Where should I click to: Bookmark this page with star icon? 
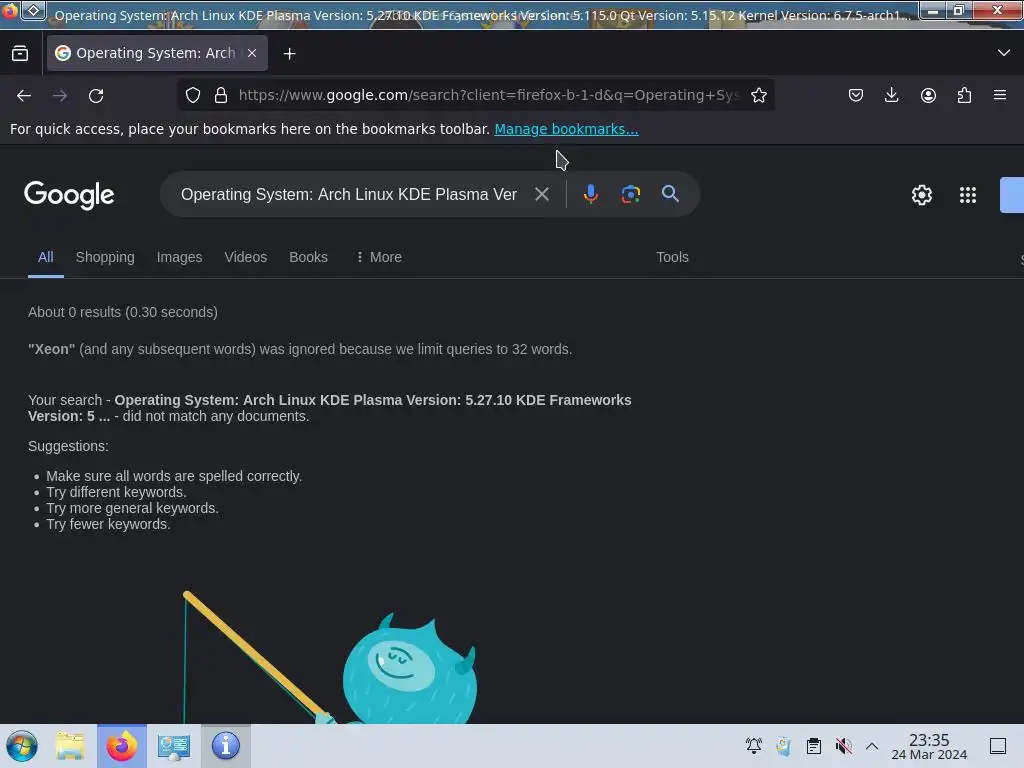pyautogui.click(x=759, y=95)
